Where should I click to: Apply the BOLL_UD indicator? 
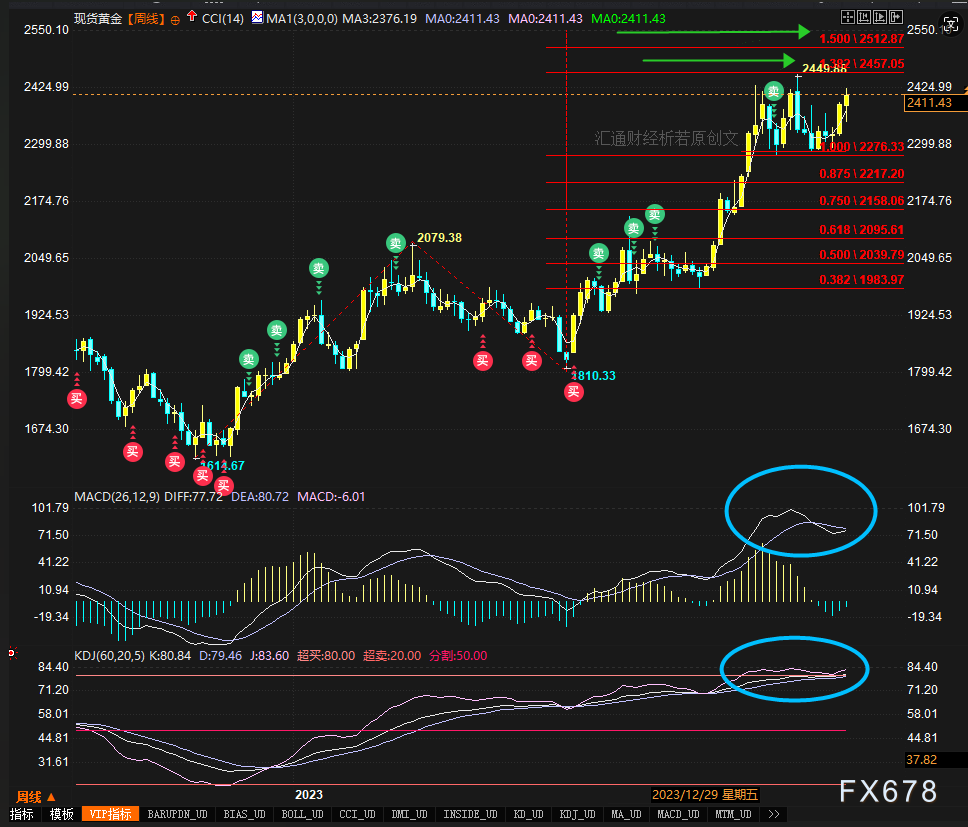pyautogui.click(x=301, y=814)
